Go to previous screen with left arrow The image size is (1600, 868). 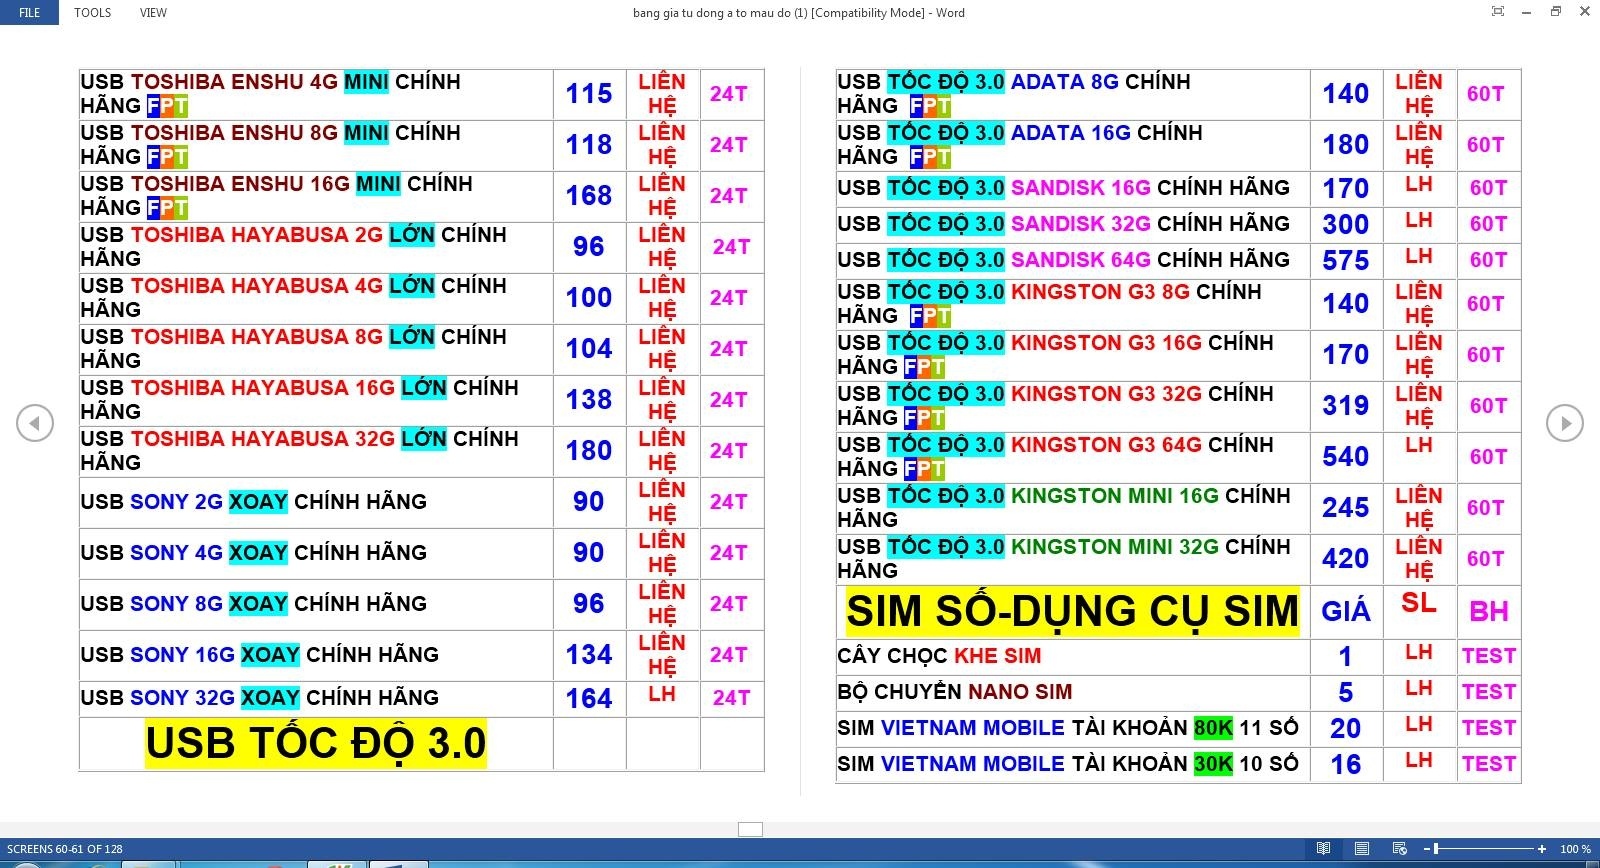point(35,423)
